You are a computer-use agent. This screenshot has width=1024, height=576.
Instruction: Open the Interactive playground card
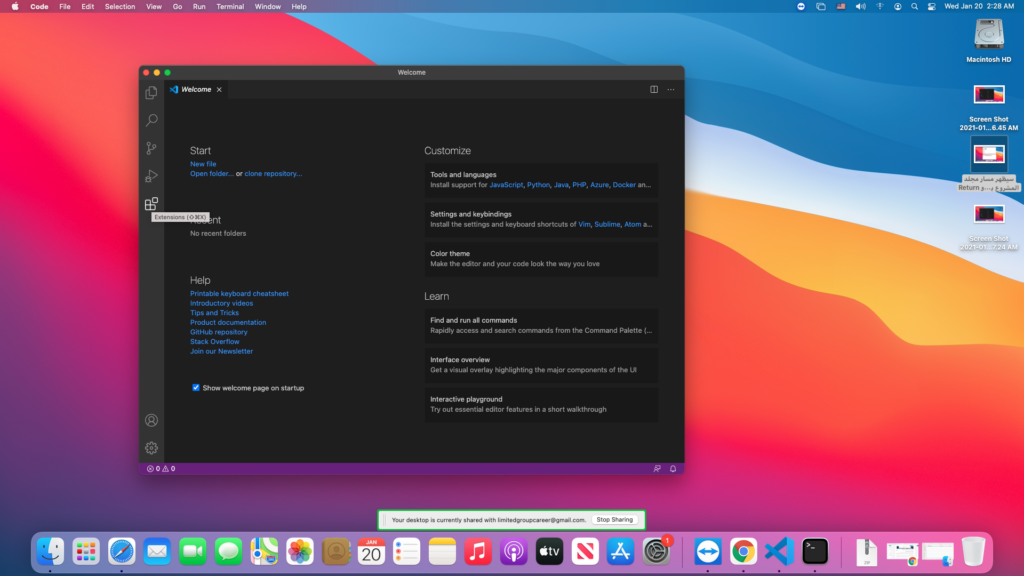point(541,404)
